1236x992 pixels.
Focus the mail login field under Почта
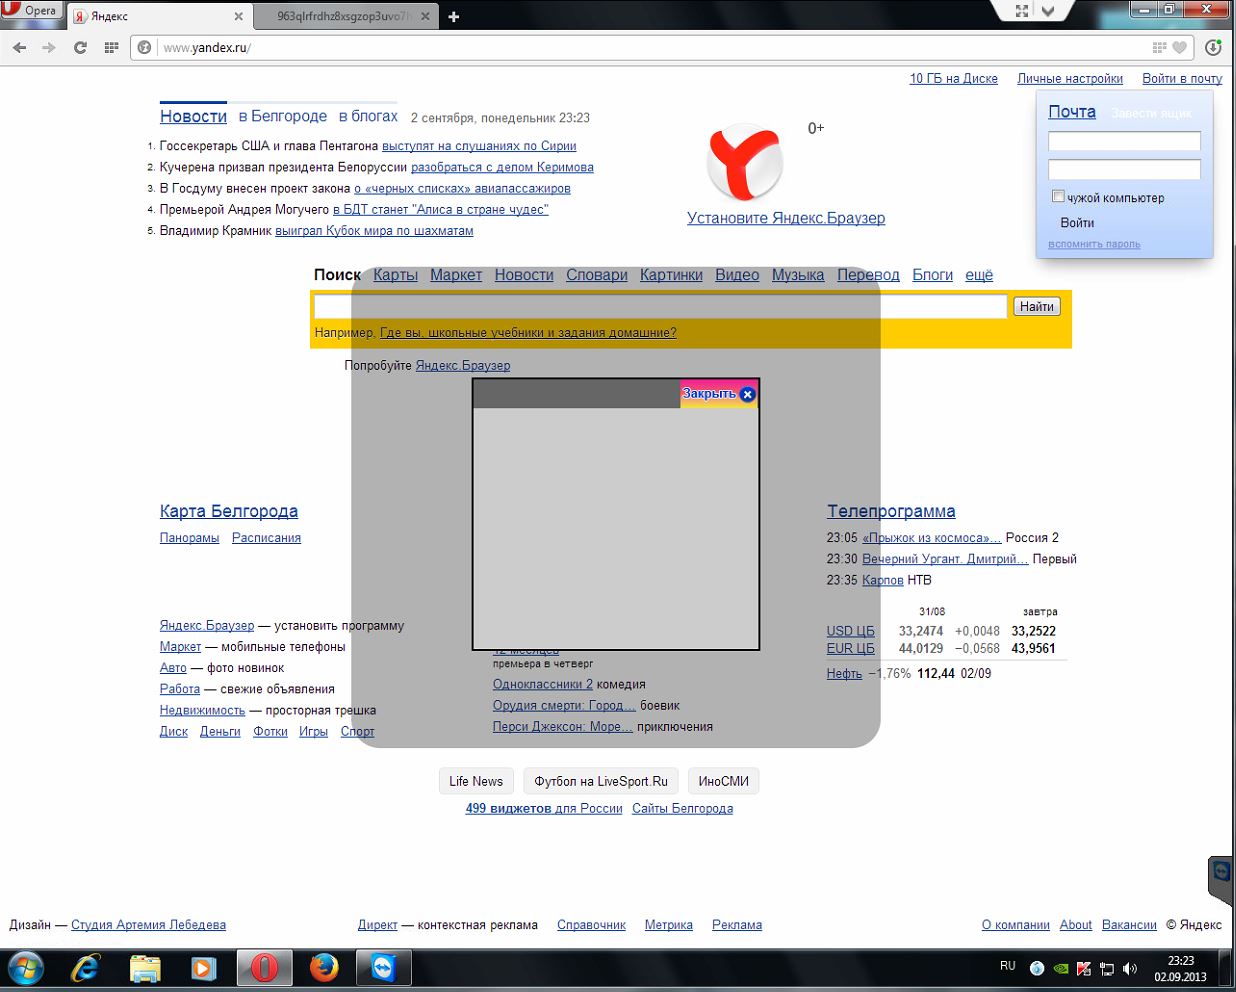pos(1124,141)
